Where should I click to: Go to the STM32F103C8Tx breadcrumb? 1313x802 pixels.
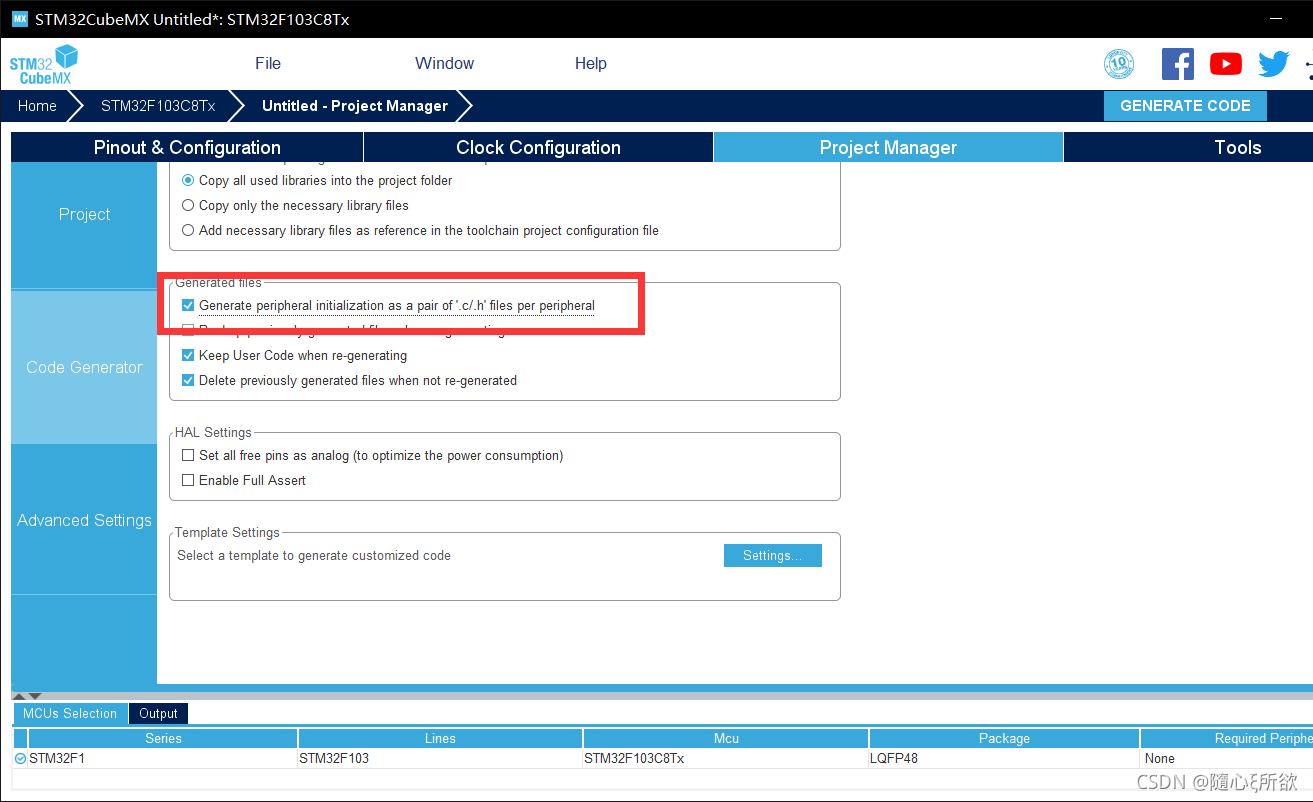[x=158, y=105]
